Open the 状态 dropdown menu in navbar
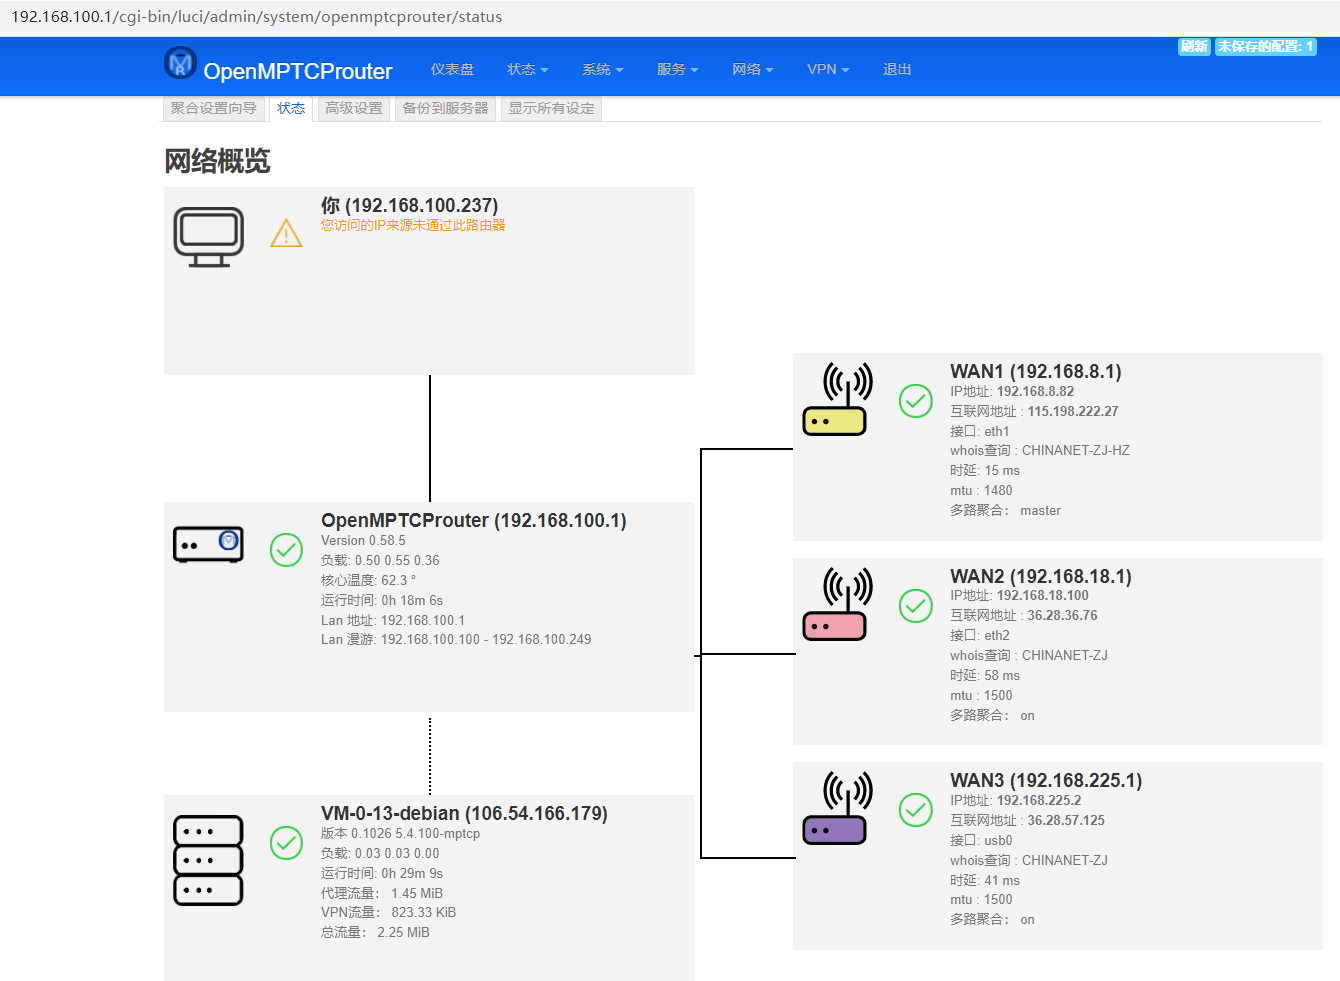The image size is (1340, 981). pos(527,69)
